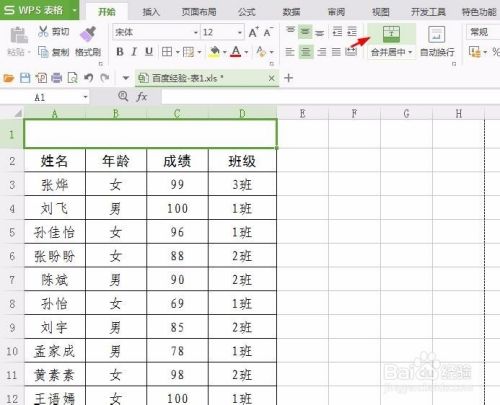This screenshot has width=500, height=405.
Task: Toggle bottom vertical alignment
Action: click(x=320, y=32)
